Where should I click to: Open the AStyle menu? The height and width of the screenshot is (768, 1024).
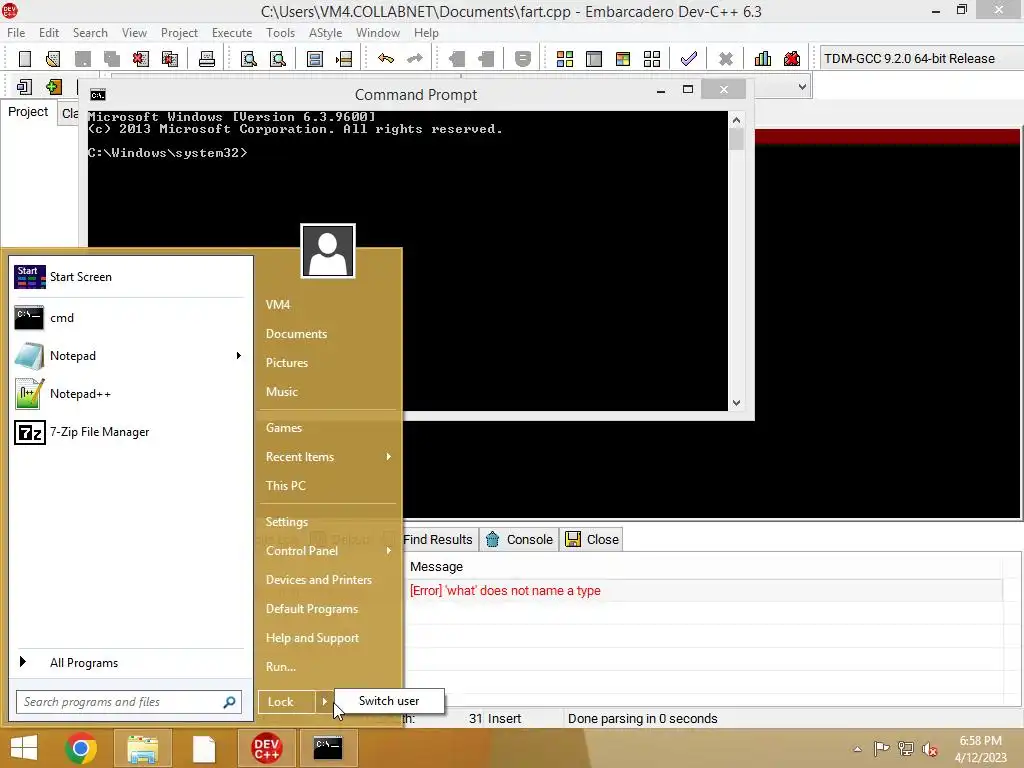[325, 33]
